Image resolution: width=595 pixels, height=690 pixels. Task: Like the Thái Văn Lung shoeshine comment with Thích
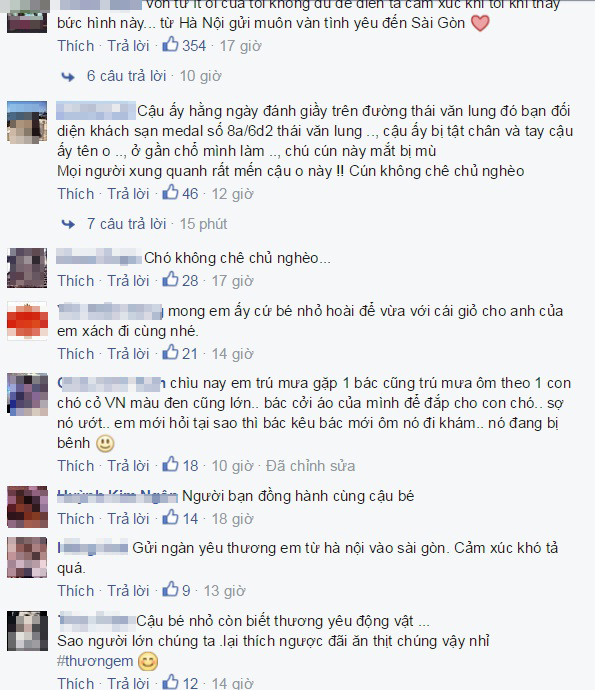(x=76, y=194)
